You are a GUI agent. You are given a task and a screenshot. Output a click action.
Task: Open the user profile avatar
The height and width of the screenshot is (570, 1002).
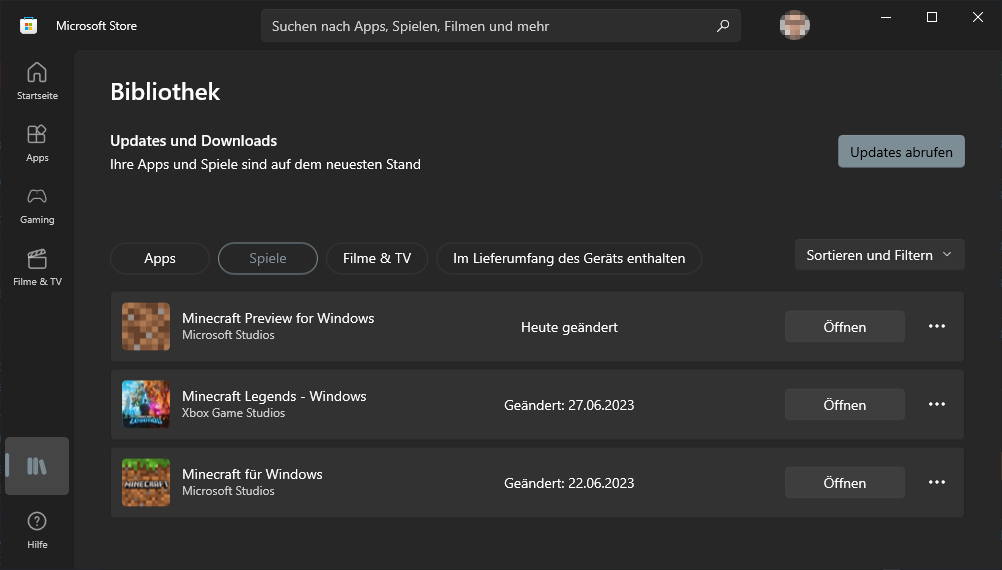(794, 26)
